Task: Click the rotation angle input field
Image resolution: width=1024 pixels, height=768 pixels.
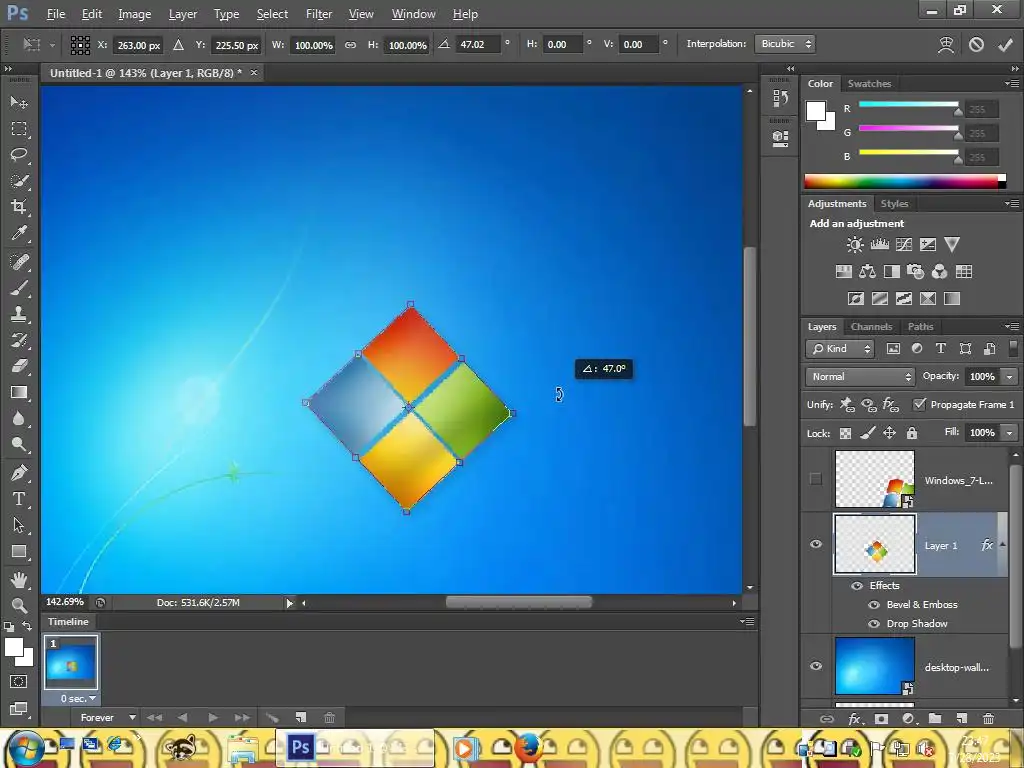Action: [x=479, y=44]
